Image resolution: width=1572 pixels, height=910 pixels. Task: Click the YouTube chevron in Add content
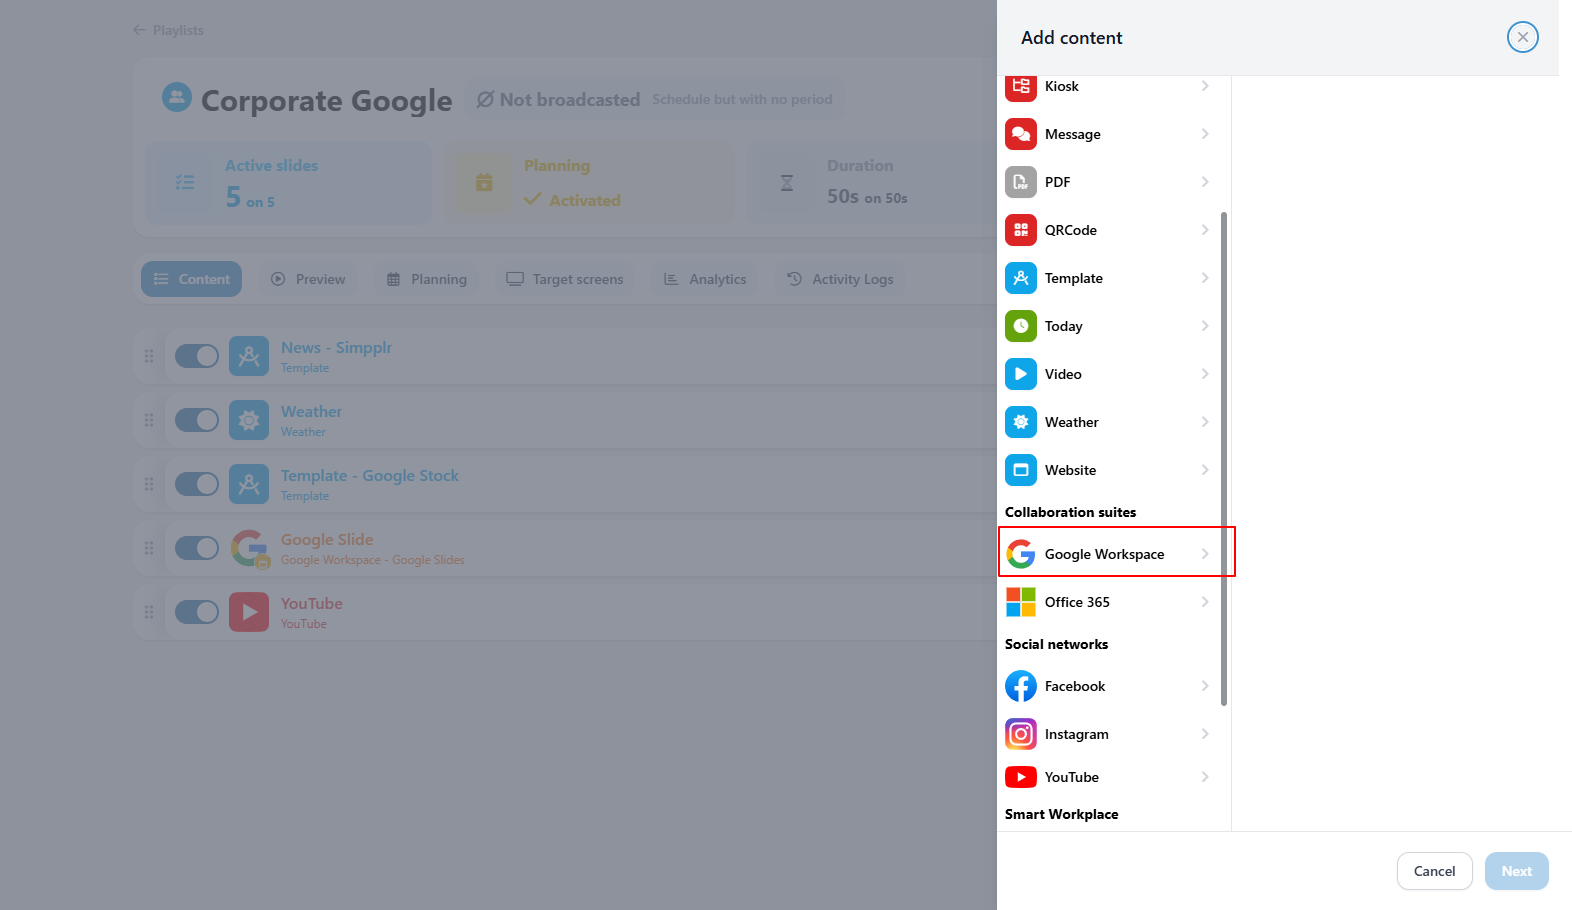[1205, 777]
